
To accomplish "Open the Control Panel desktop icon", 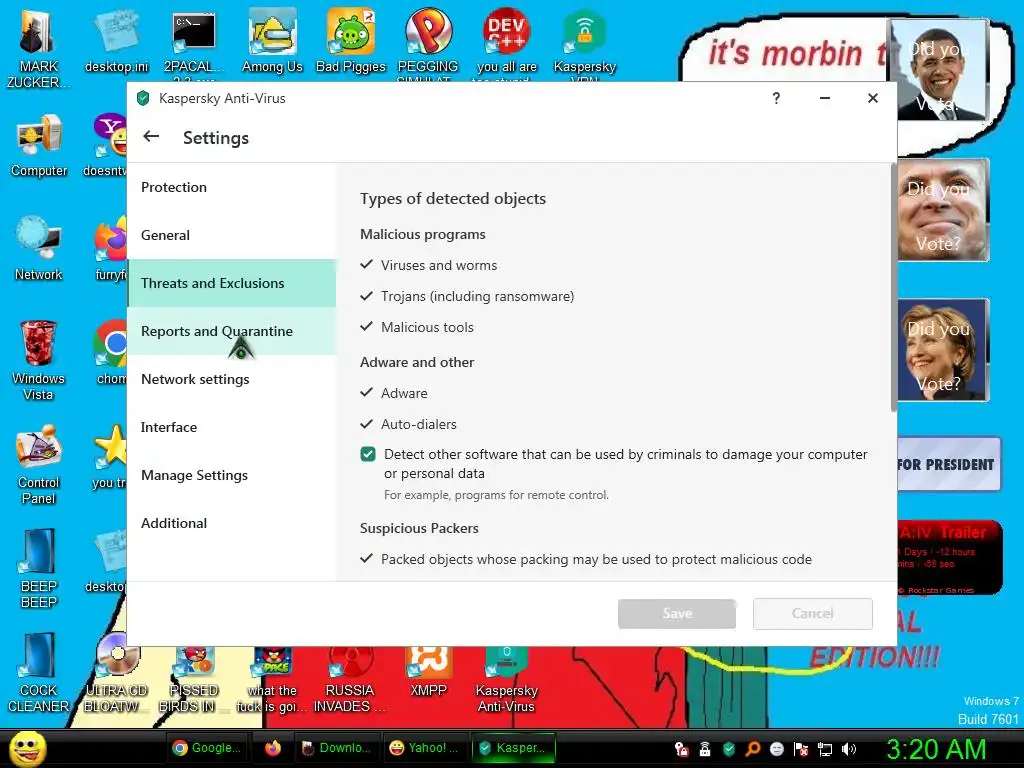I will point(39,464).
